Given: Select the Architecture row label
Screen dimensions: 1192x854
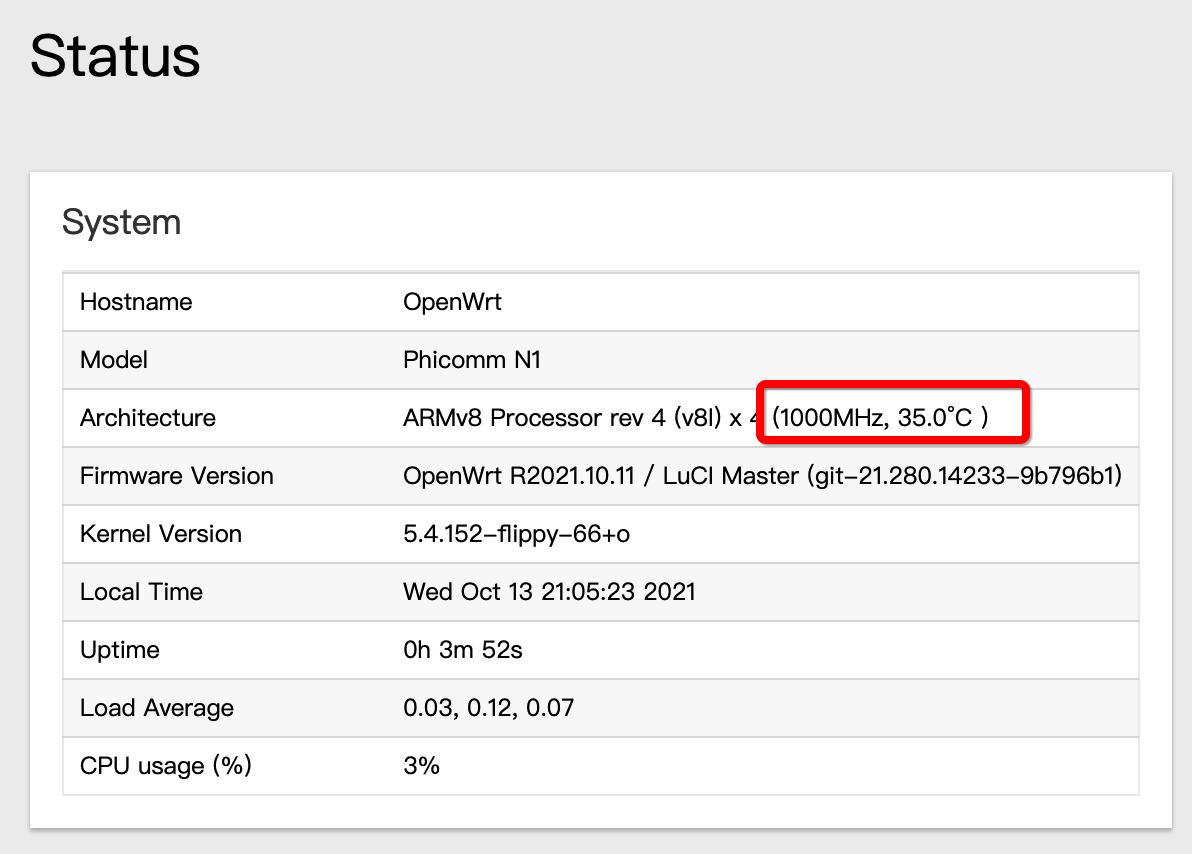Looking at the screenshot, I should (x=147, y=418).
